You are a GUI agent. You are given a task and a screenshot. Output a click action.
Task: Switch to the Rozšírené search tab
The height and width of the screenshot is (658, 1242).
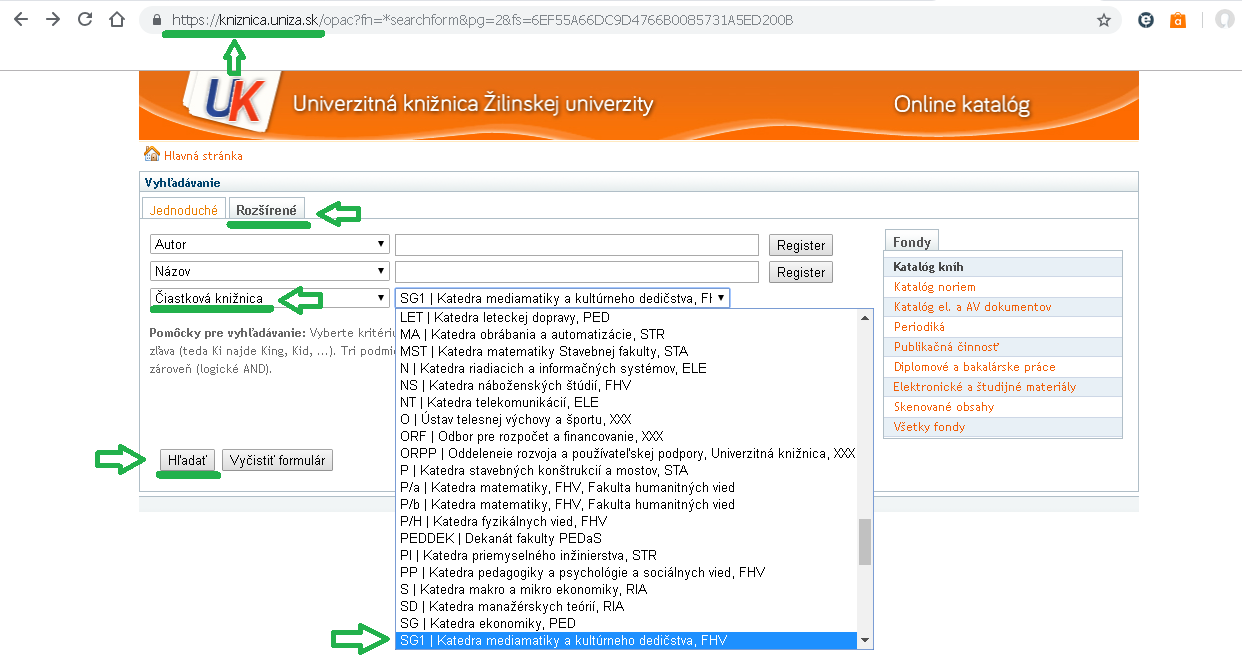266,210
